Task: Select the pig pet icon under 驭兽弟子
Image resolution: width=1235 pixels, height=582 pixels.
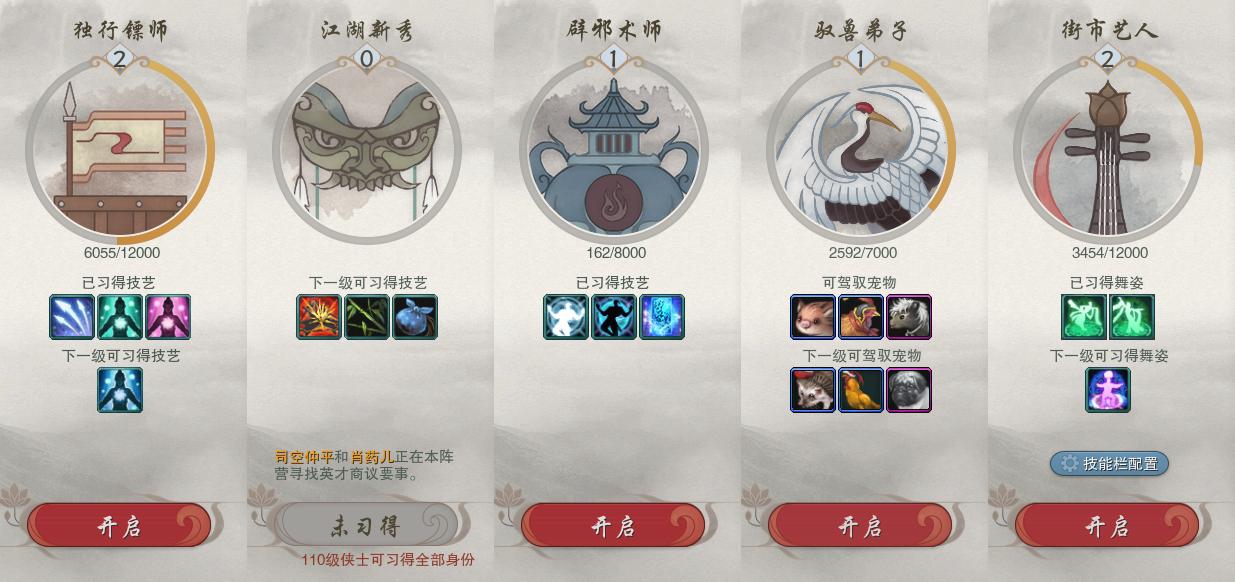Action: [813, 317]
